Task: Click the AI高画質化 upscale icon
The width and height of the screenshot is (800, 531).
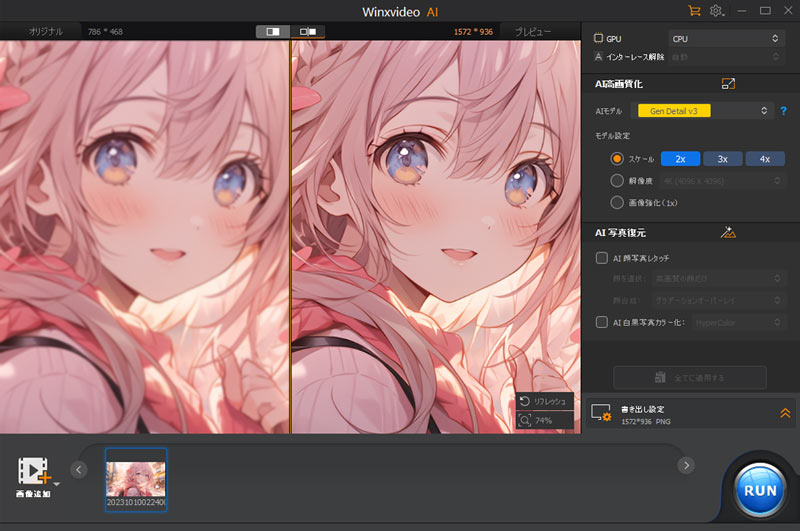Action: [x=727, y=84]
